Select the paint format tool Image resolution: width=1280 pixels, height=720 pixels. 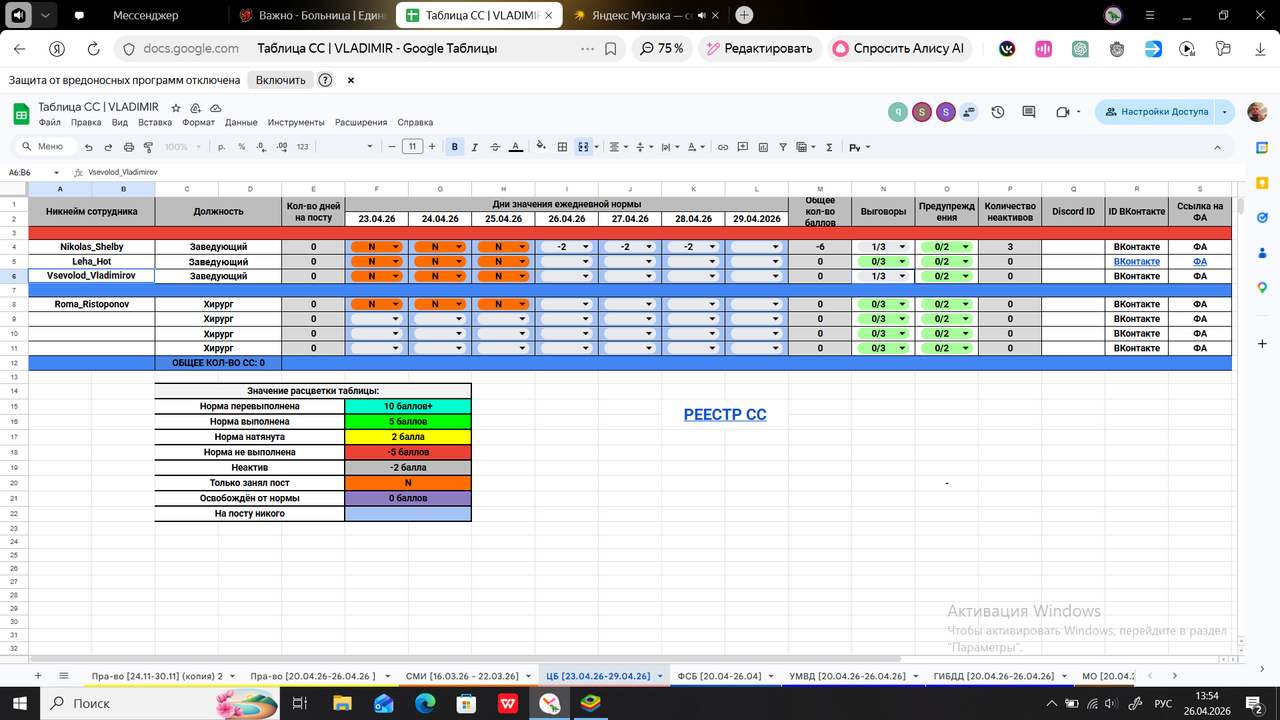click(149, 147)
